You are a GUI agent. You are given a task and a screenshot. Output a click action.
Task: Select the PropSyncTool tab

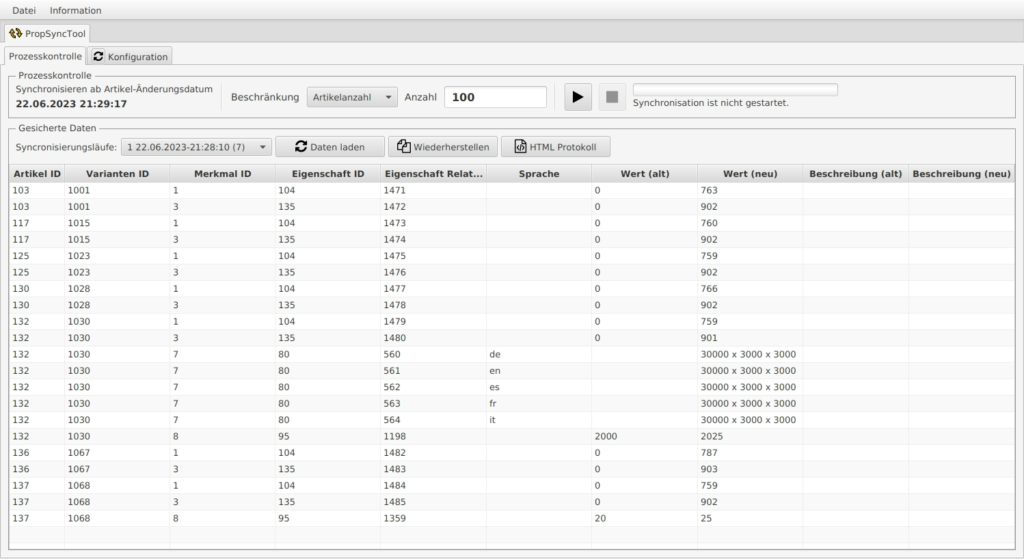47,33
